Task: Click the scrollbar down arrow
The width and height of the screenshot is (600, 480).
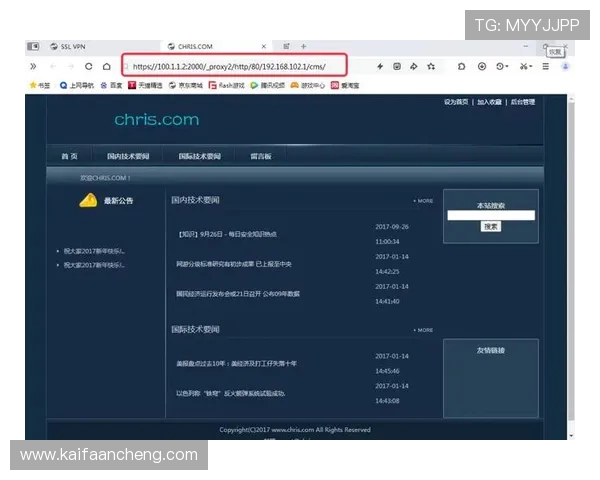Action: (571, 436)
